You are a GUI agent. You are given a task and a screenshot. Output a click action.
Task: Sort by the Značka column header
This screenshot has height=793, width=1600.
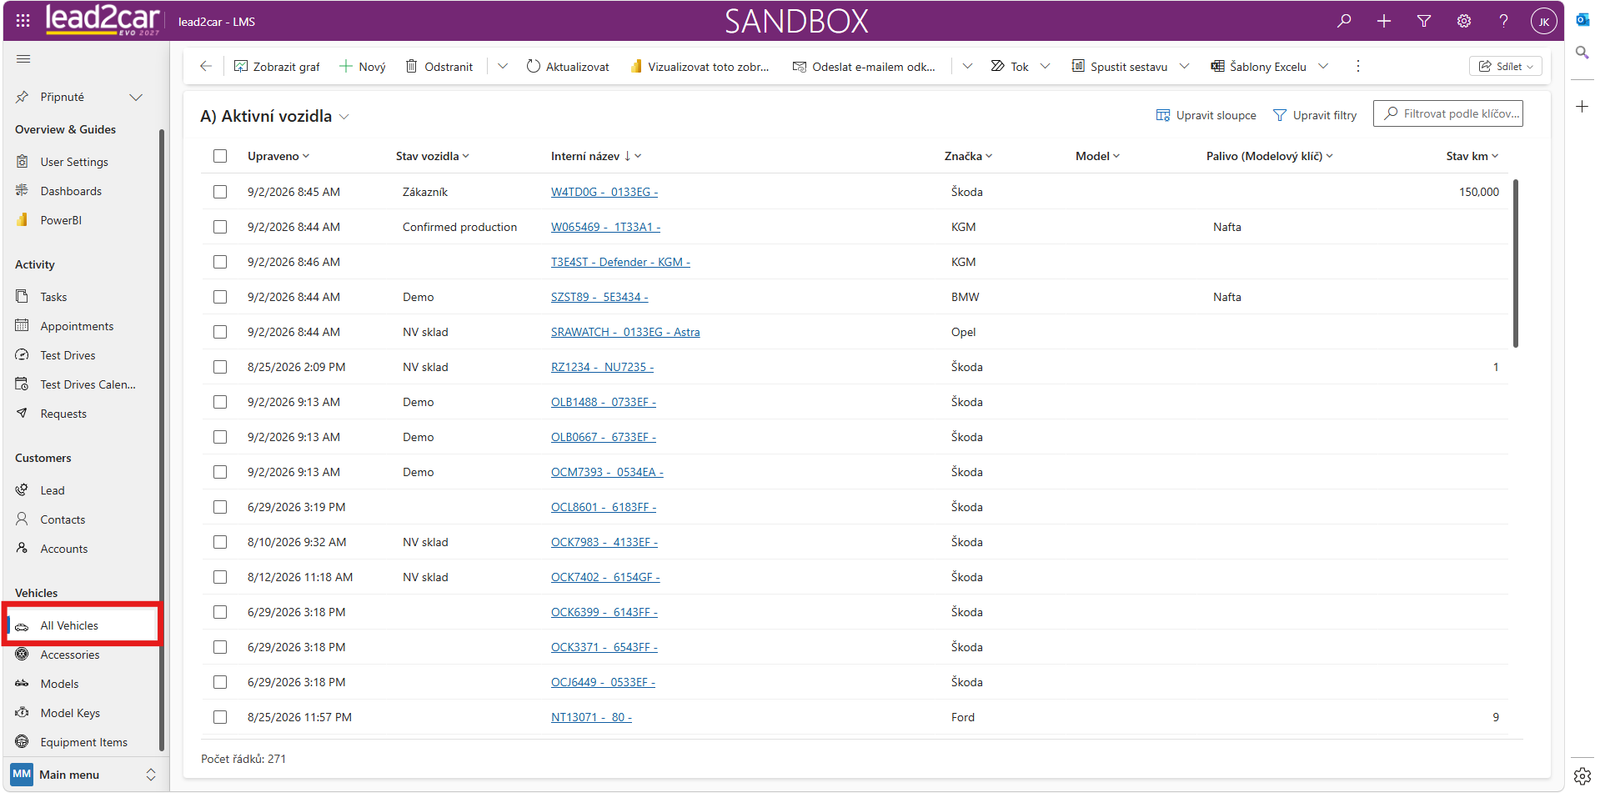click(x=968, y=156)
